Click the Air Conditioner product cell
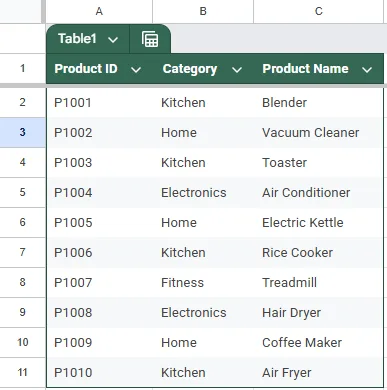Screen dimensions: 387x390 click(x=319, y=192)
